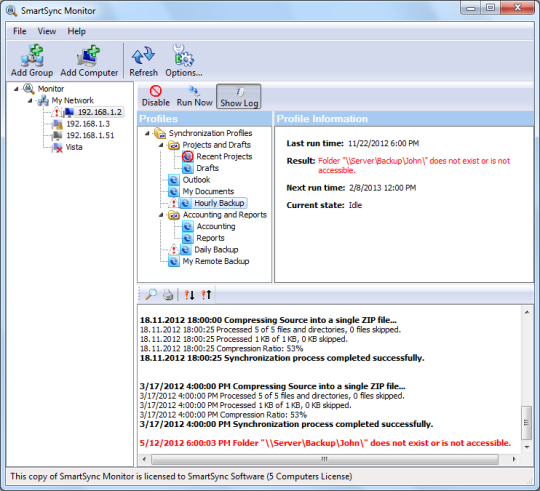The height and width of the screenshot is (491, 540).
Task: Jump to next error in log
Action: pos(189,295)
